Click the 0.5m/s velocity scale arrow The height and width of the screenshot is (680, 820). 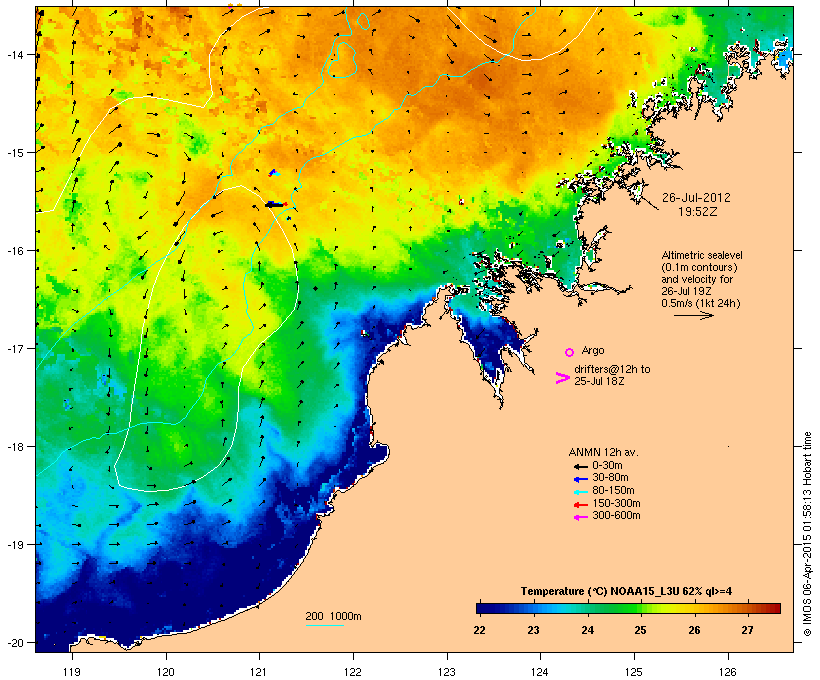(x=693, y=315)
